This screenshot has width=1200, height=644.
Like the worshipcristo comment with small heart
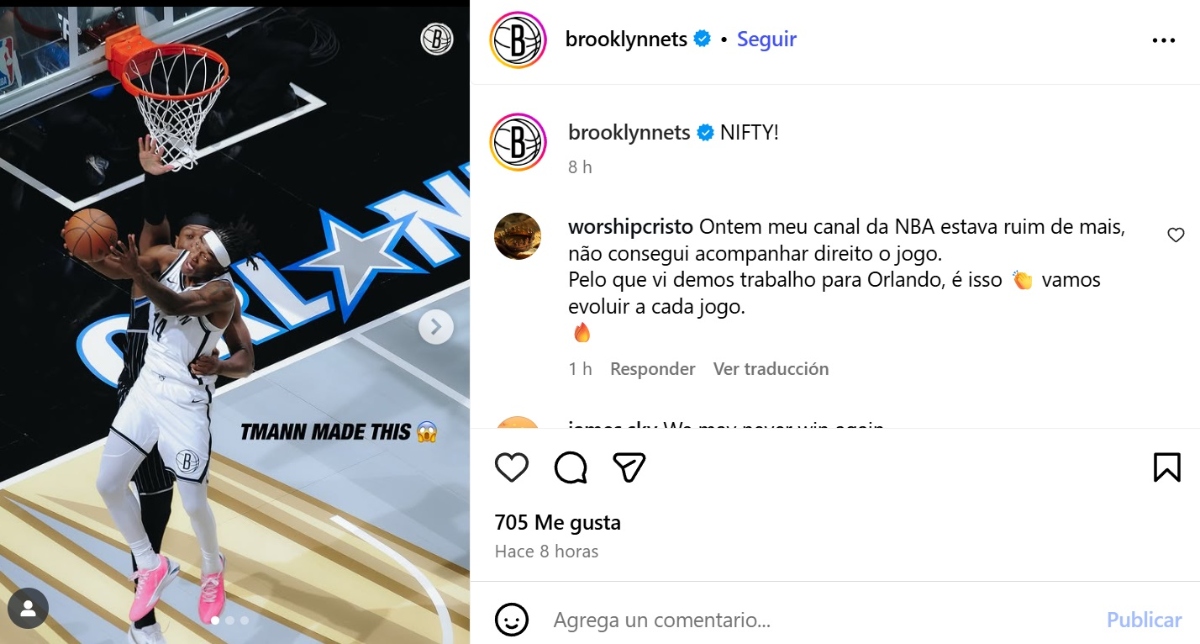1176,235
